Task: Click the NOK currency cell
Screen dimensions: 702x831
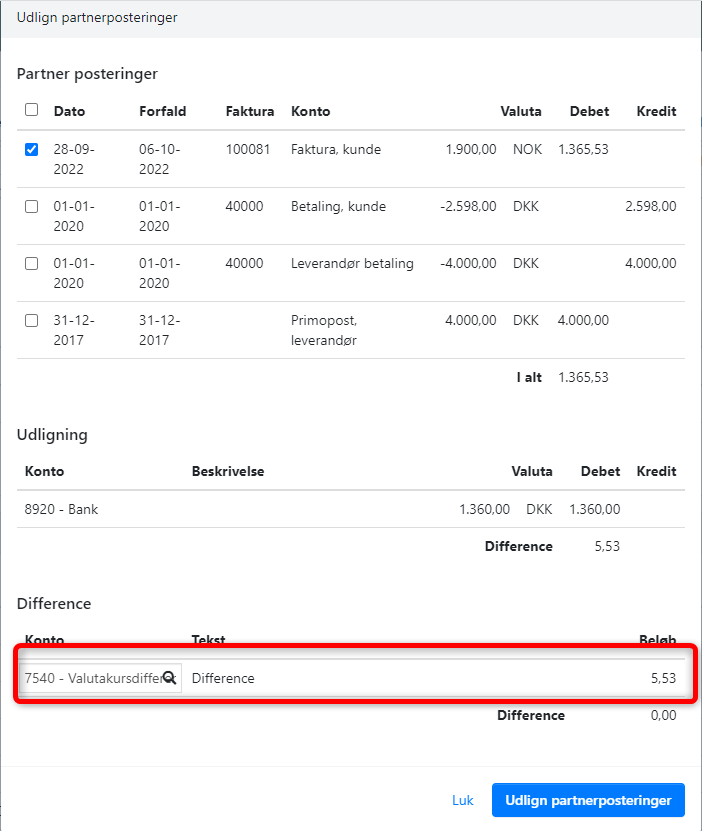Action: click(526, 150)
